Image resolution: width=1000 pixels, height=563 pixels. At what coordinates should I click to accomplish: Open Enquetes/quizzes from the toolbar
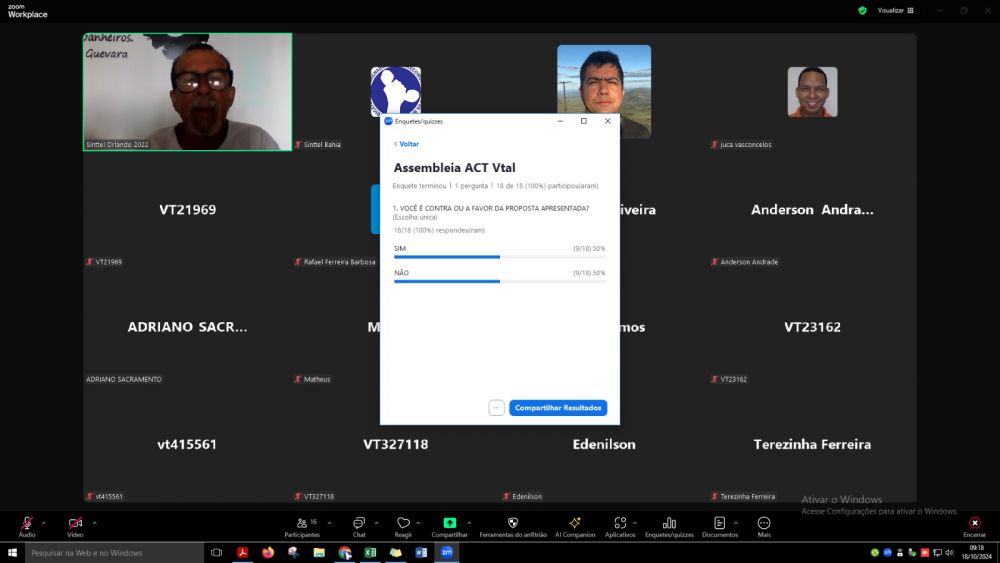[669, 523]
